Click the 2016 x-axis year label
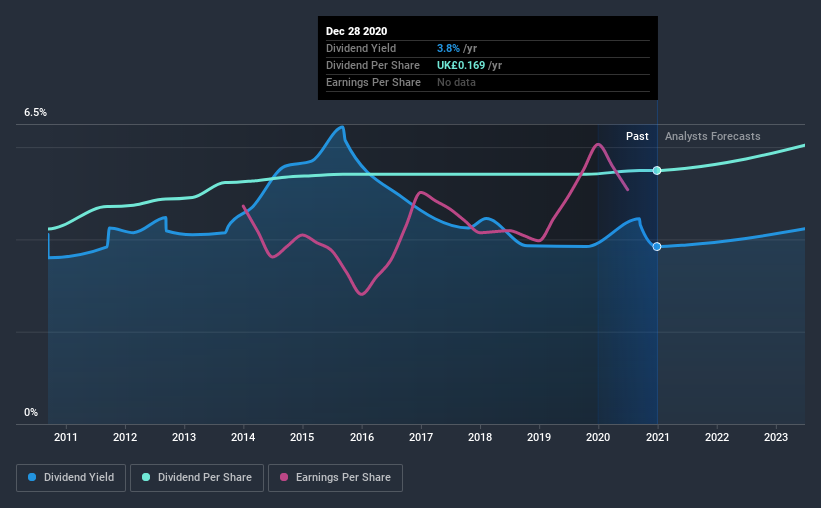 point(362,437)
